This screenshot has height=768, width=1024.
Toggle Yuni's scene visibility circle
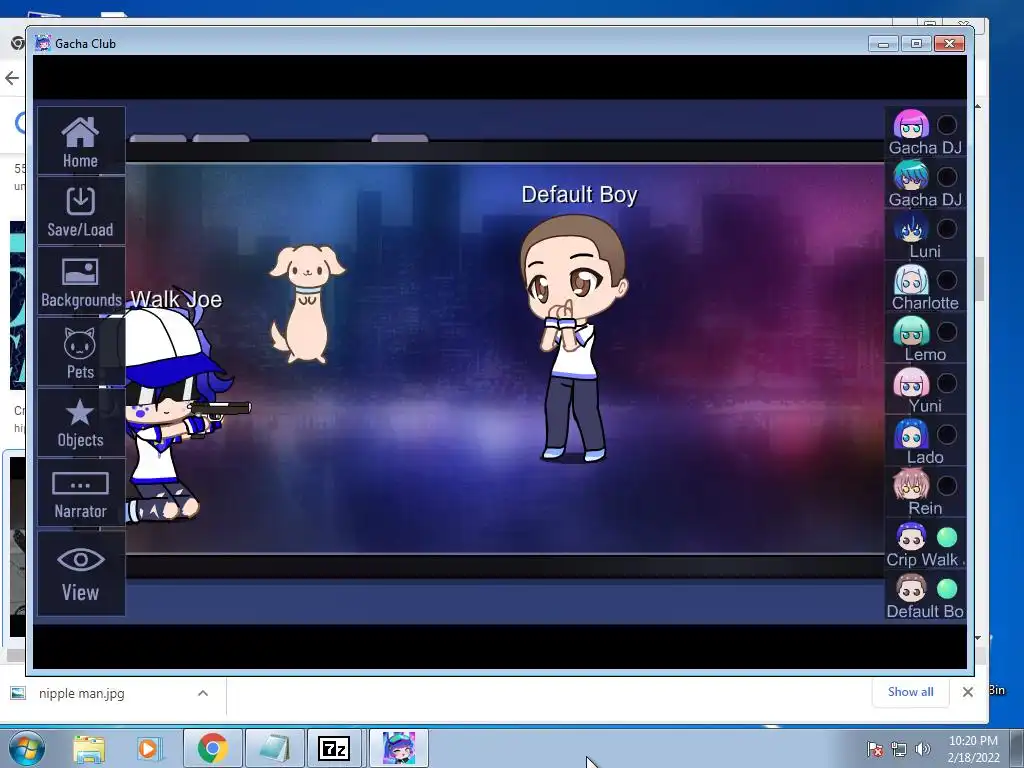pyautogui.click(x=947, y=383)
